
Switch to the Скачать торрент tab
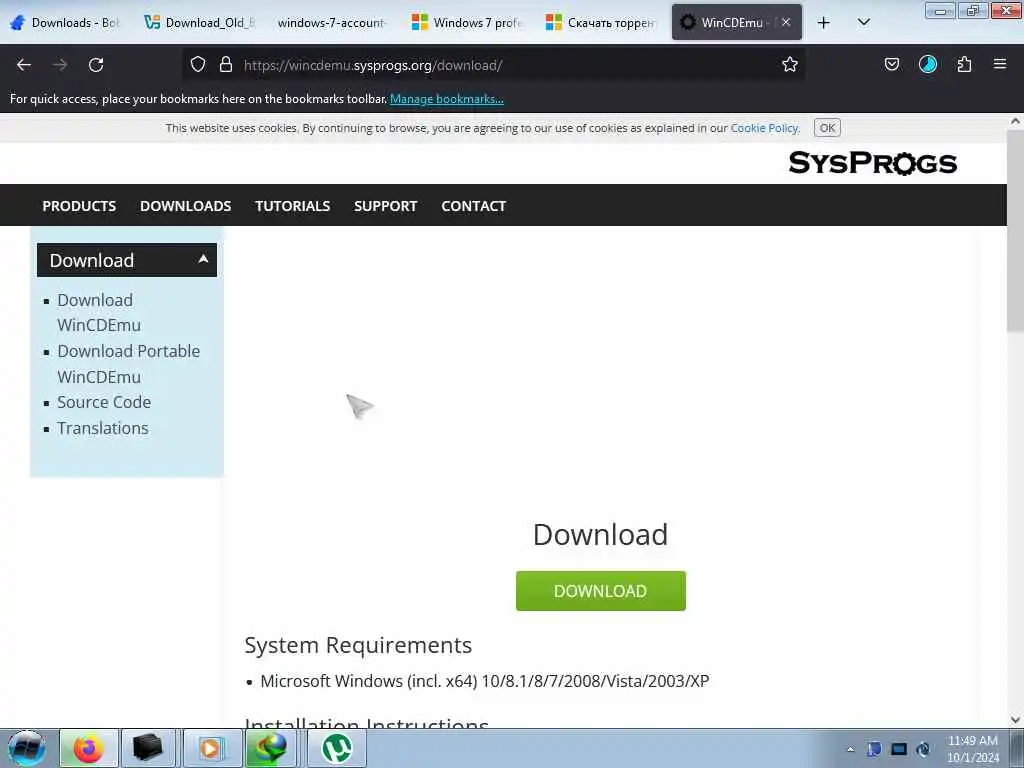(601, 23)
